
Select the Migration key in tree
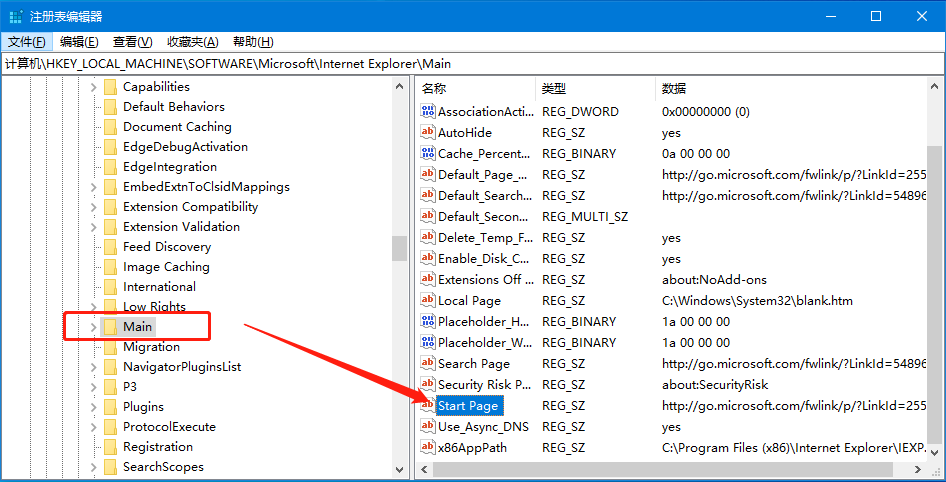pyautogui.click(x=151, y=347)
